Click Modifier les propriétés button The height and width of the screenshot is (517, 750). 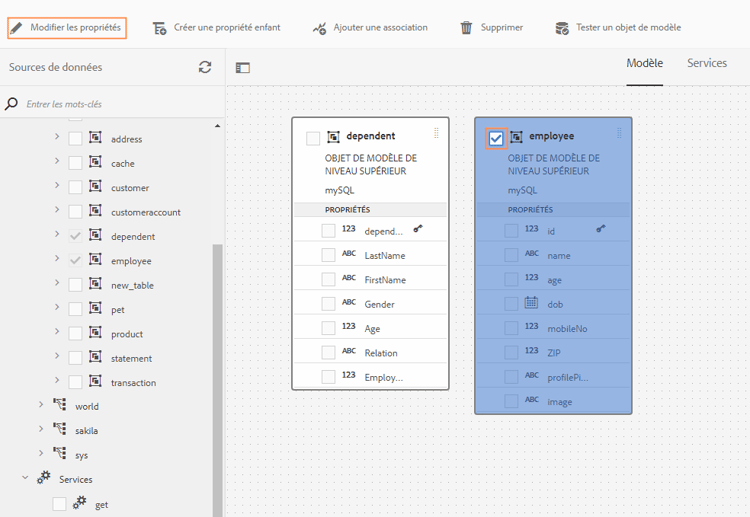tap(67, 28)
